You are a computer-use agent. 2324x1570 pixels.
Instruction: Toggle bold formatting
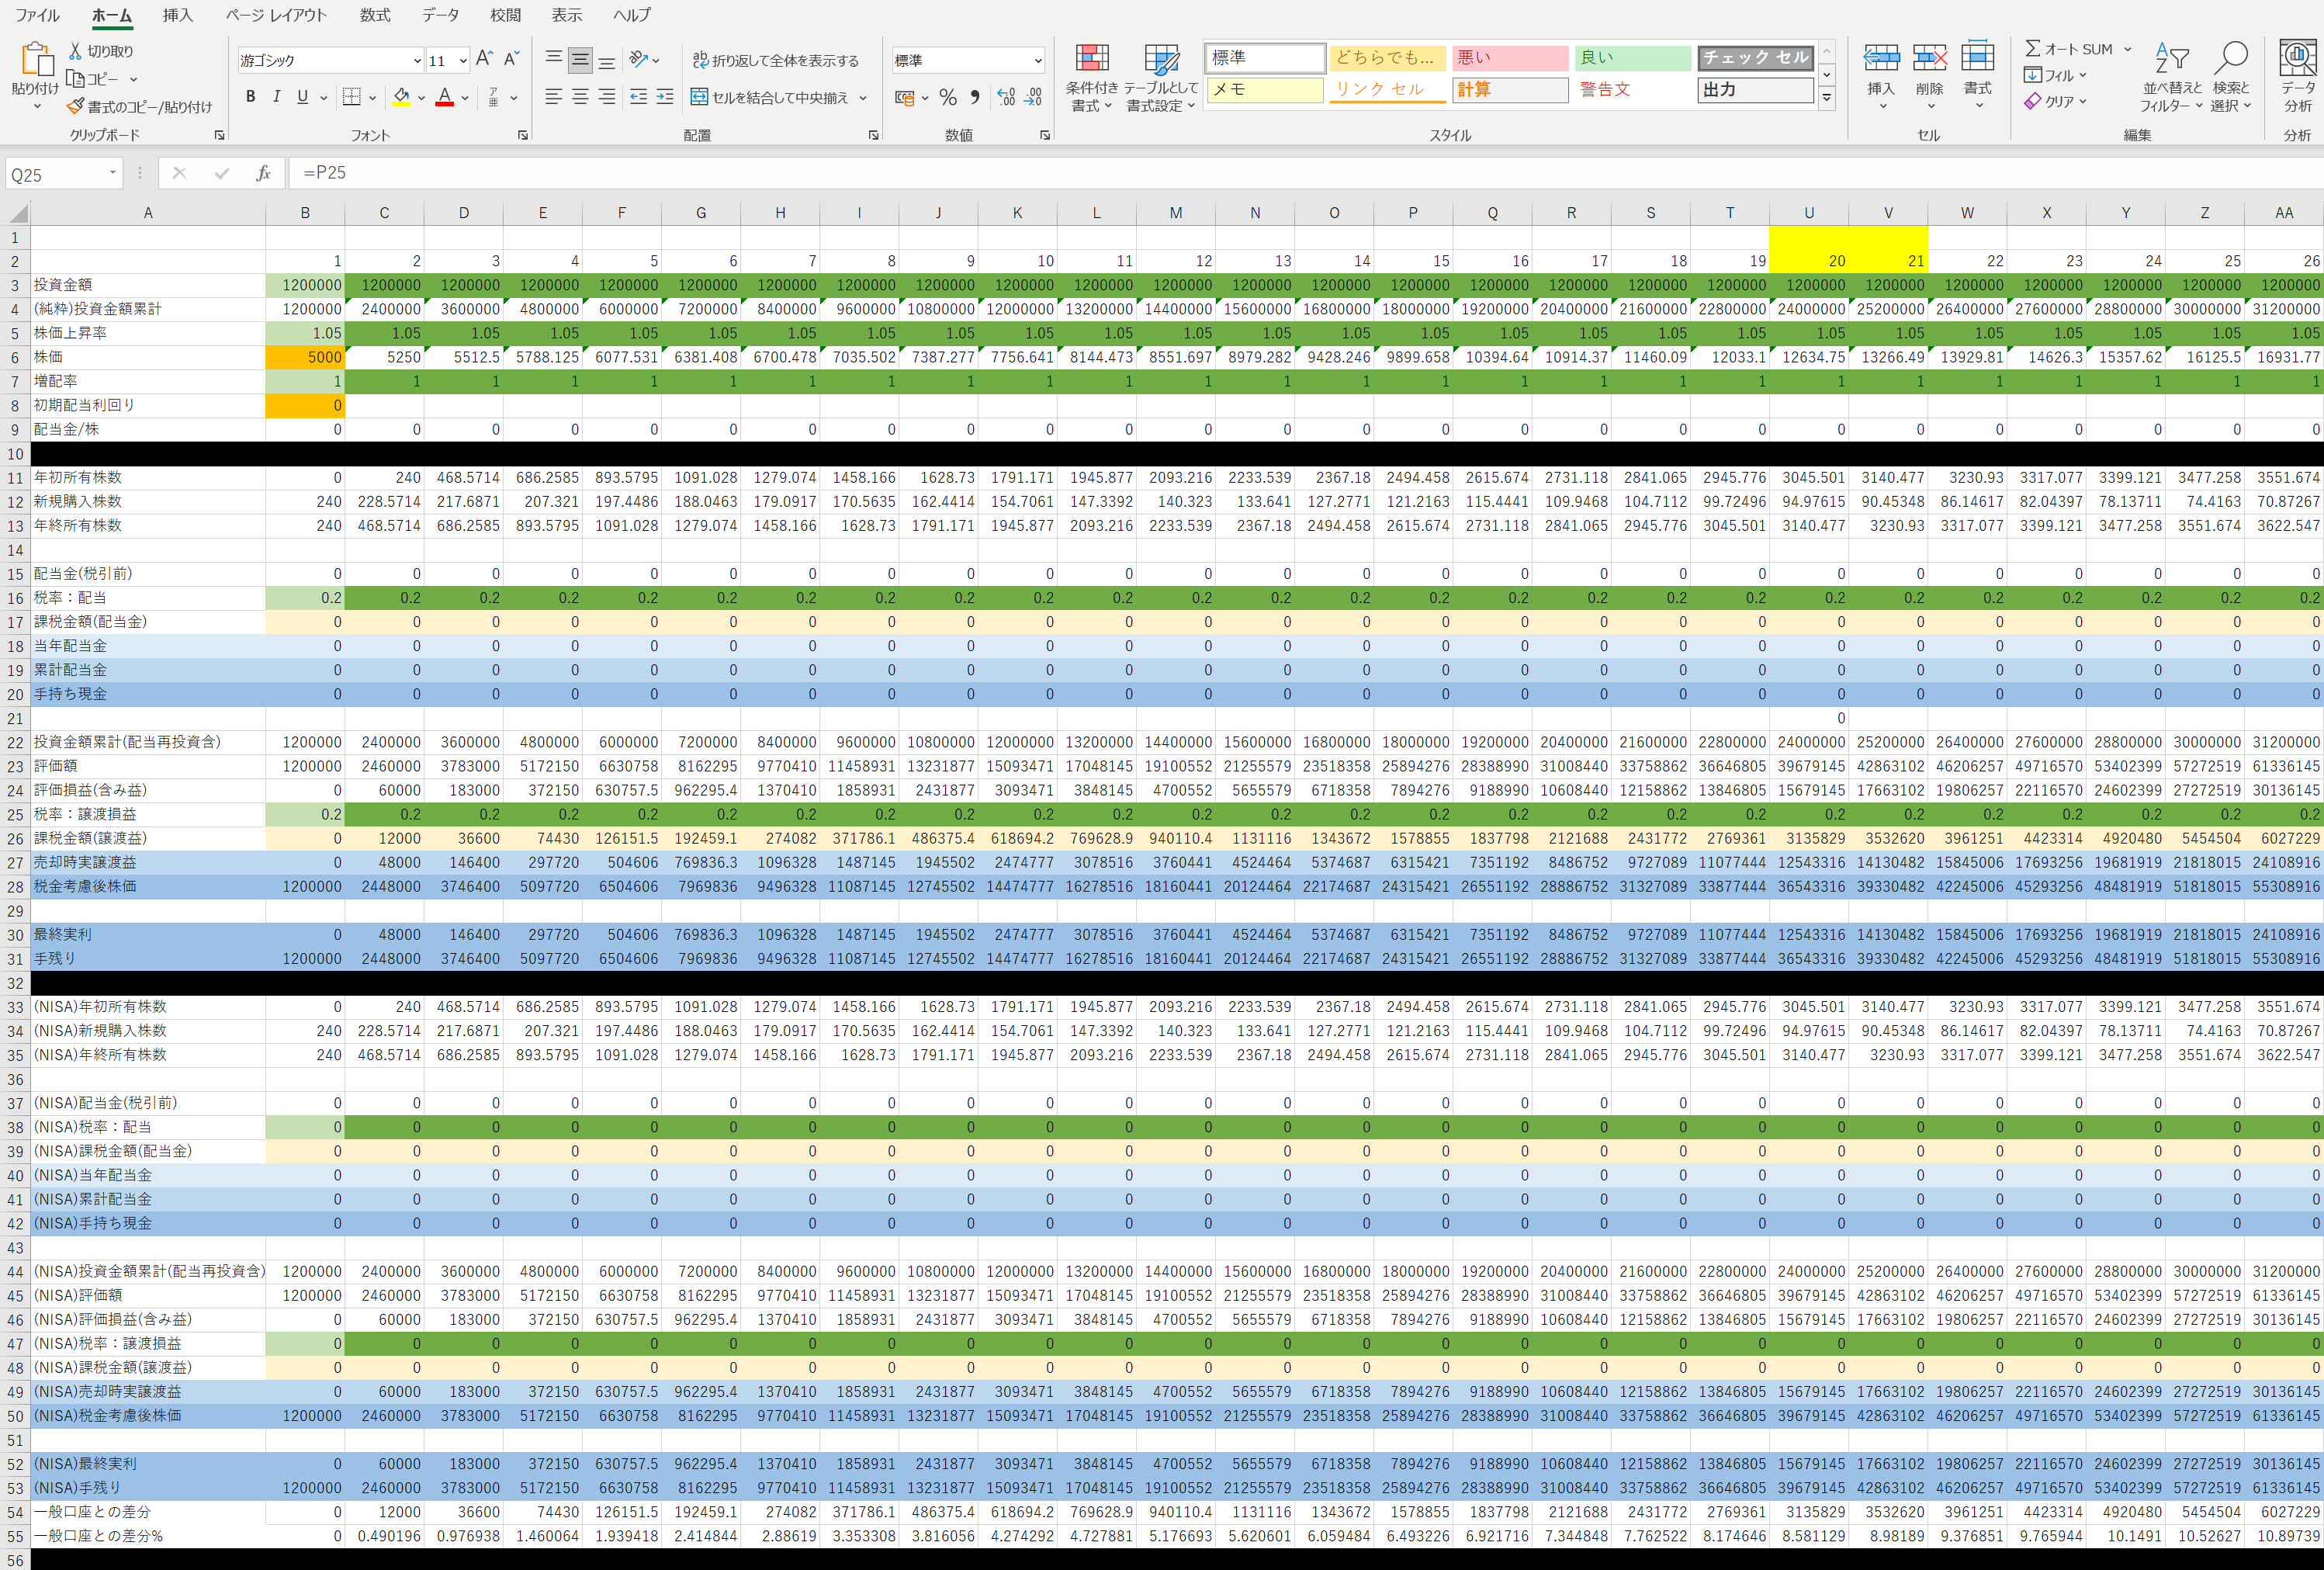tap(250, 97)
